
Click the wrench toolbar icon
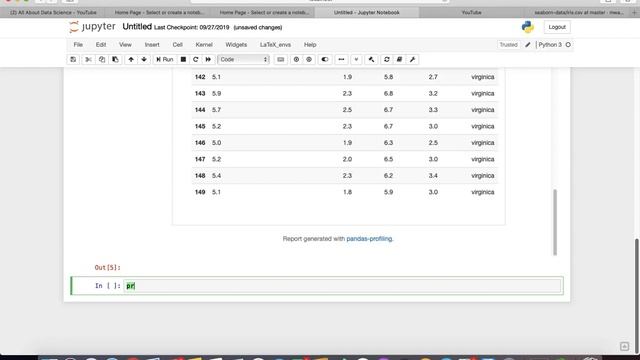pos(413,60)
